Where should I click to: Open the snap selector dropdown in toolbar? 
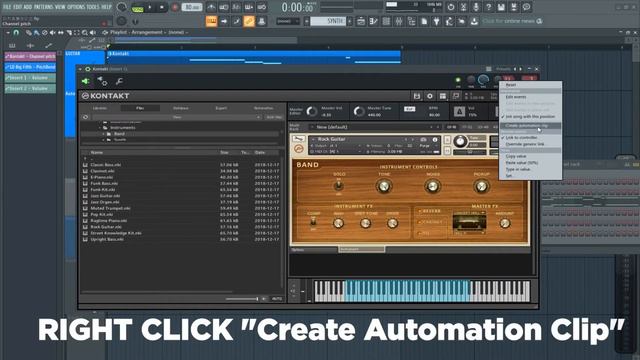tap(288, 21)
